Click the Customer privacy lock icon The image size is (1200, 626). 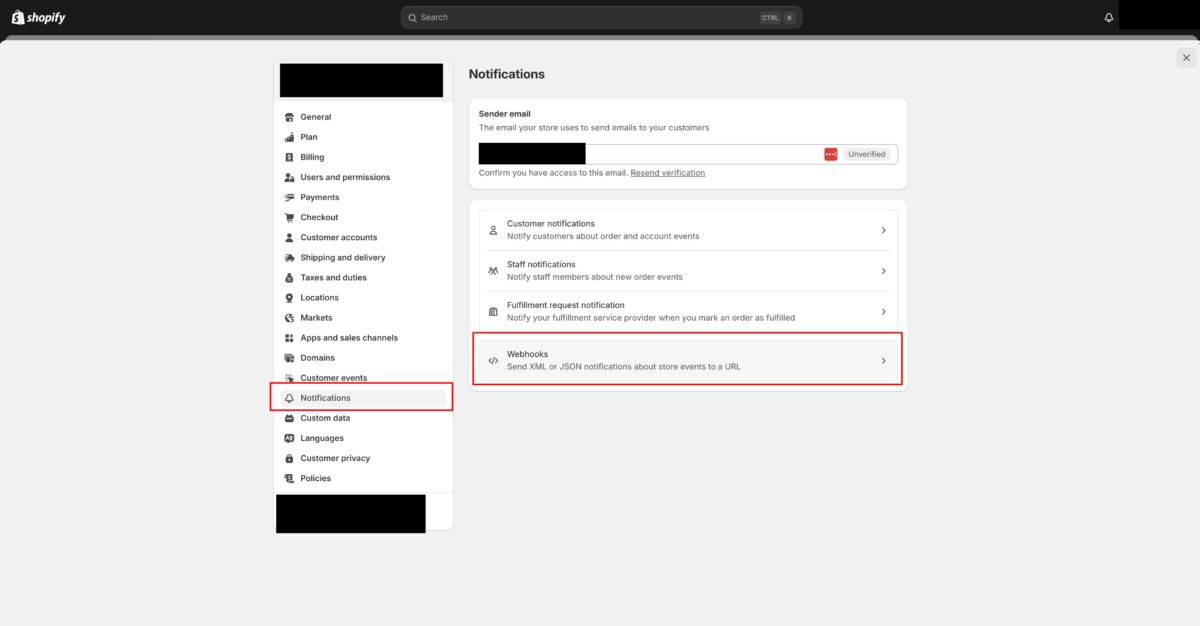pos(290,458)
